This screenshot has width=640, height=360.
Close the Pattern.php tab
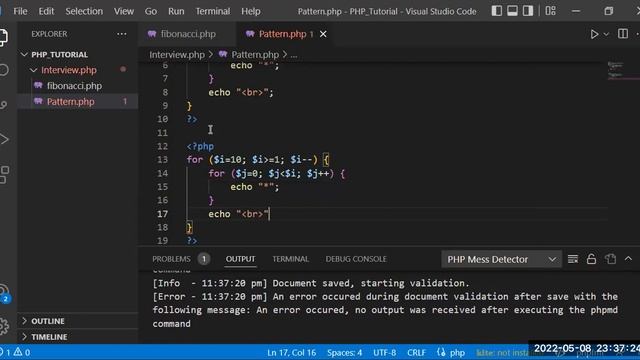[323, 34]
